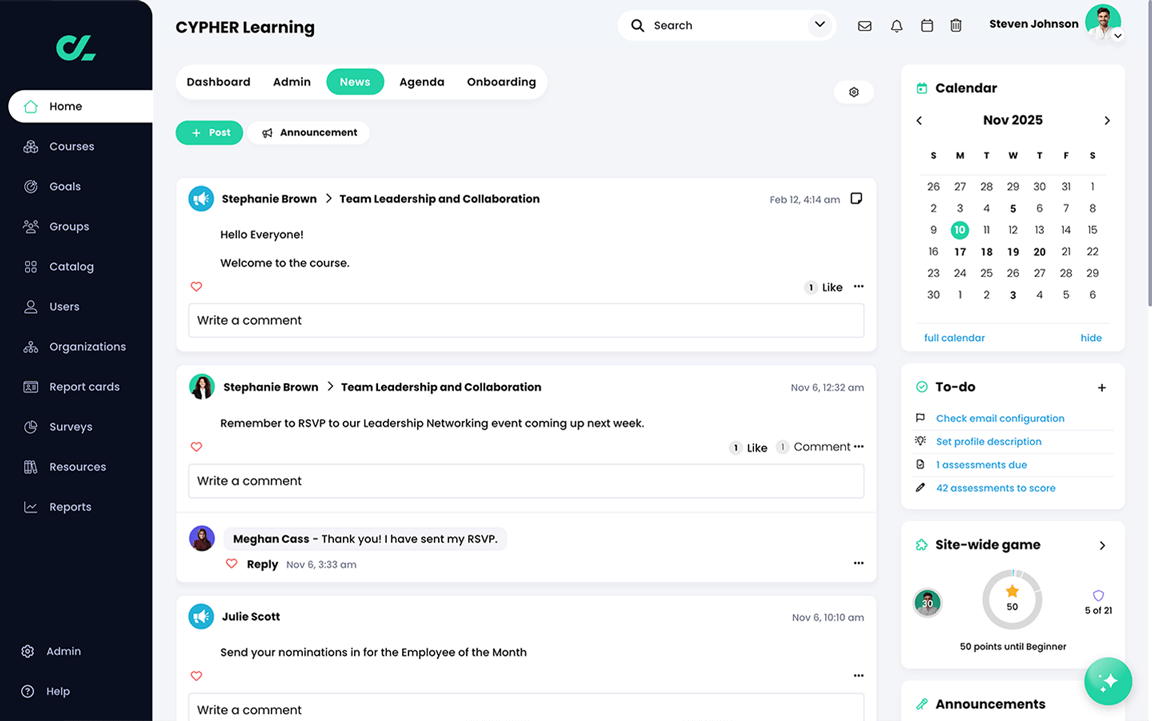Click the note icon on Feb 12 post
This screenshot has width=1152, height=721.
click(856, 198)
